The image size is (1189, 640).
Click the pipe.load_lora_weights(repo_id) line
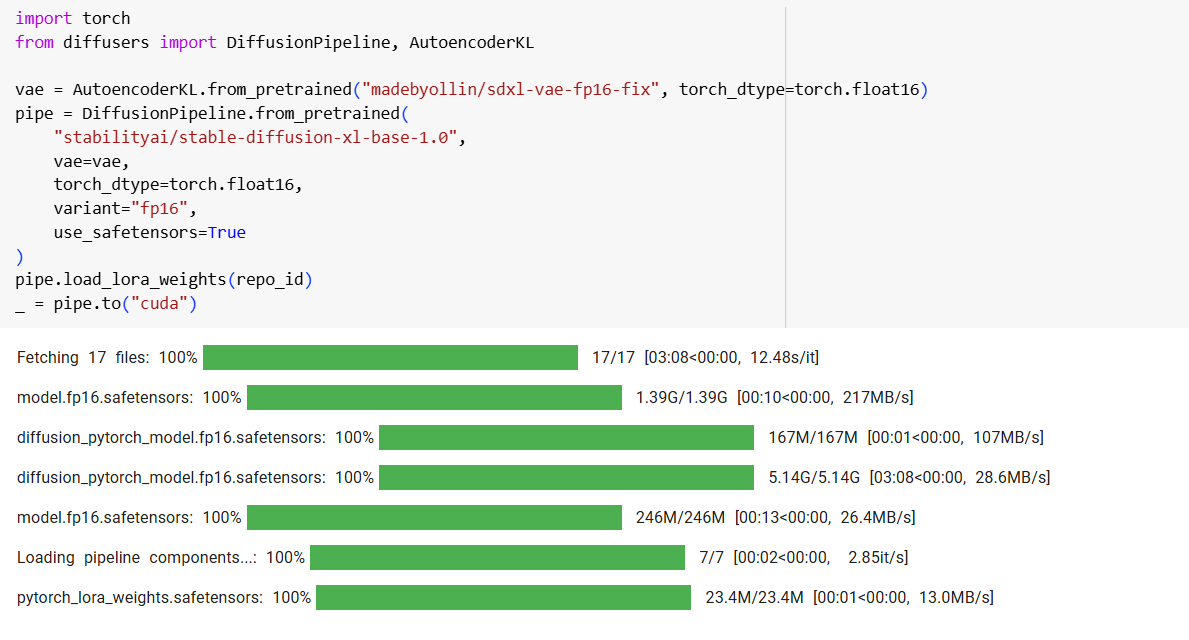164,280
